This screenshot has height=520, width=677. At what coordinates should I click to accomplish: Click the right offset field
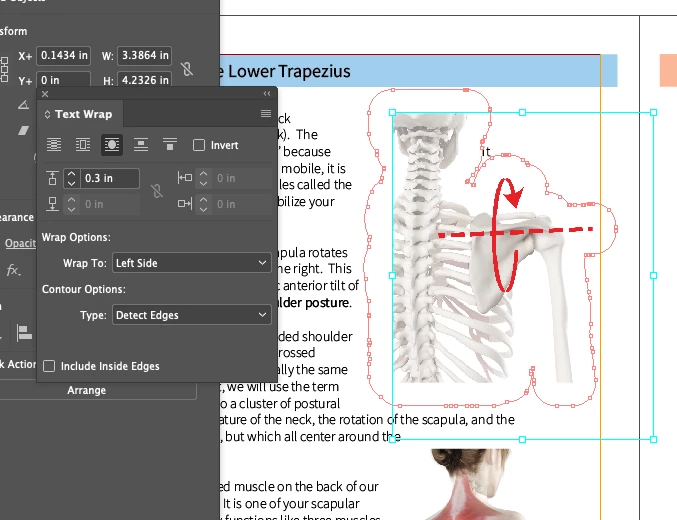(242, 204)
